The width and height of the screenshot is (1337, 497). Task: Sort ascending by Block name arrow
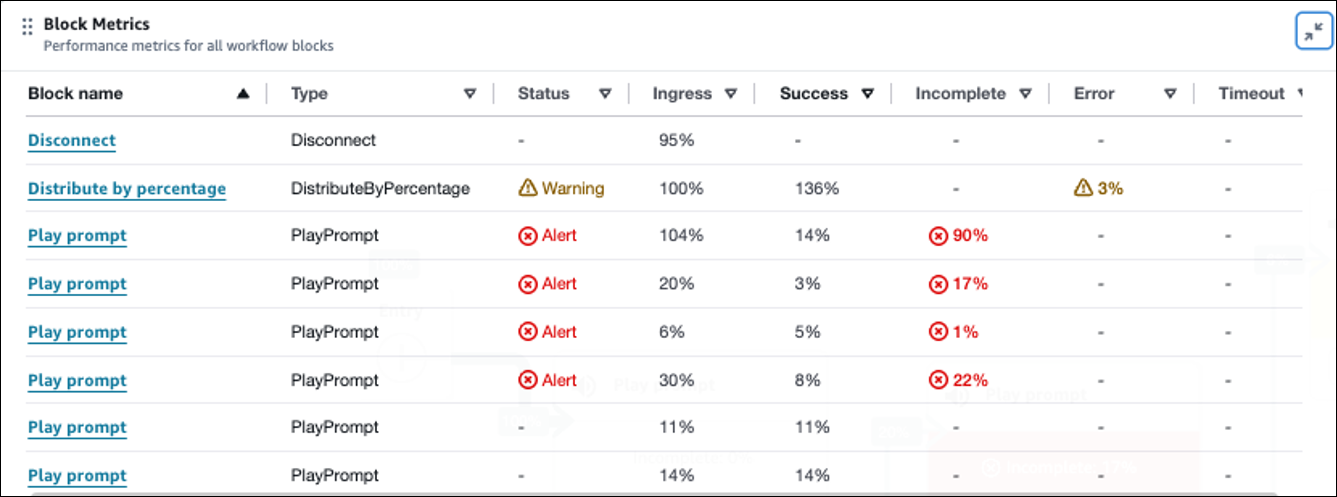tap(242, 94)
